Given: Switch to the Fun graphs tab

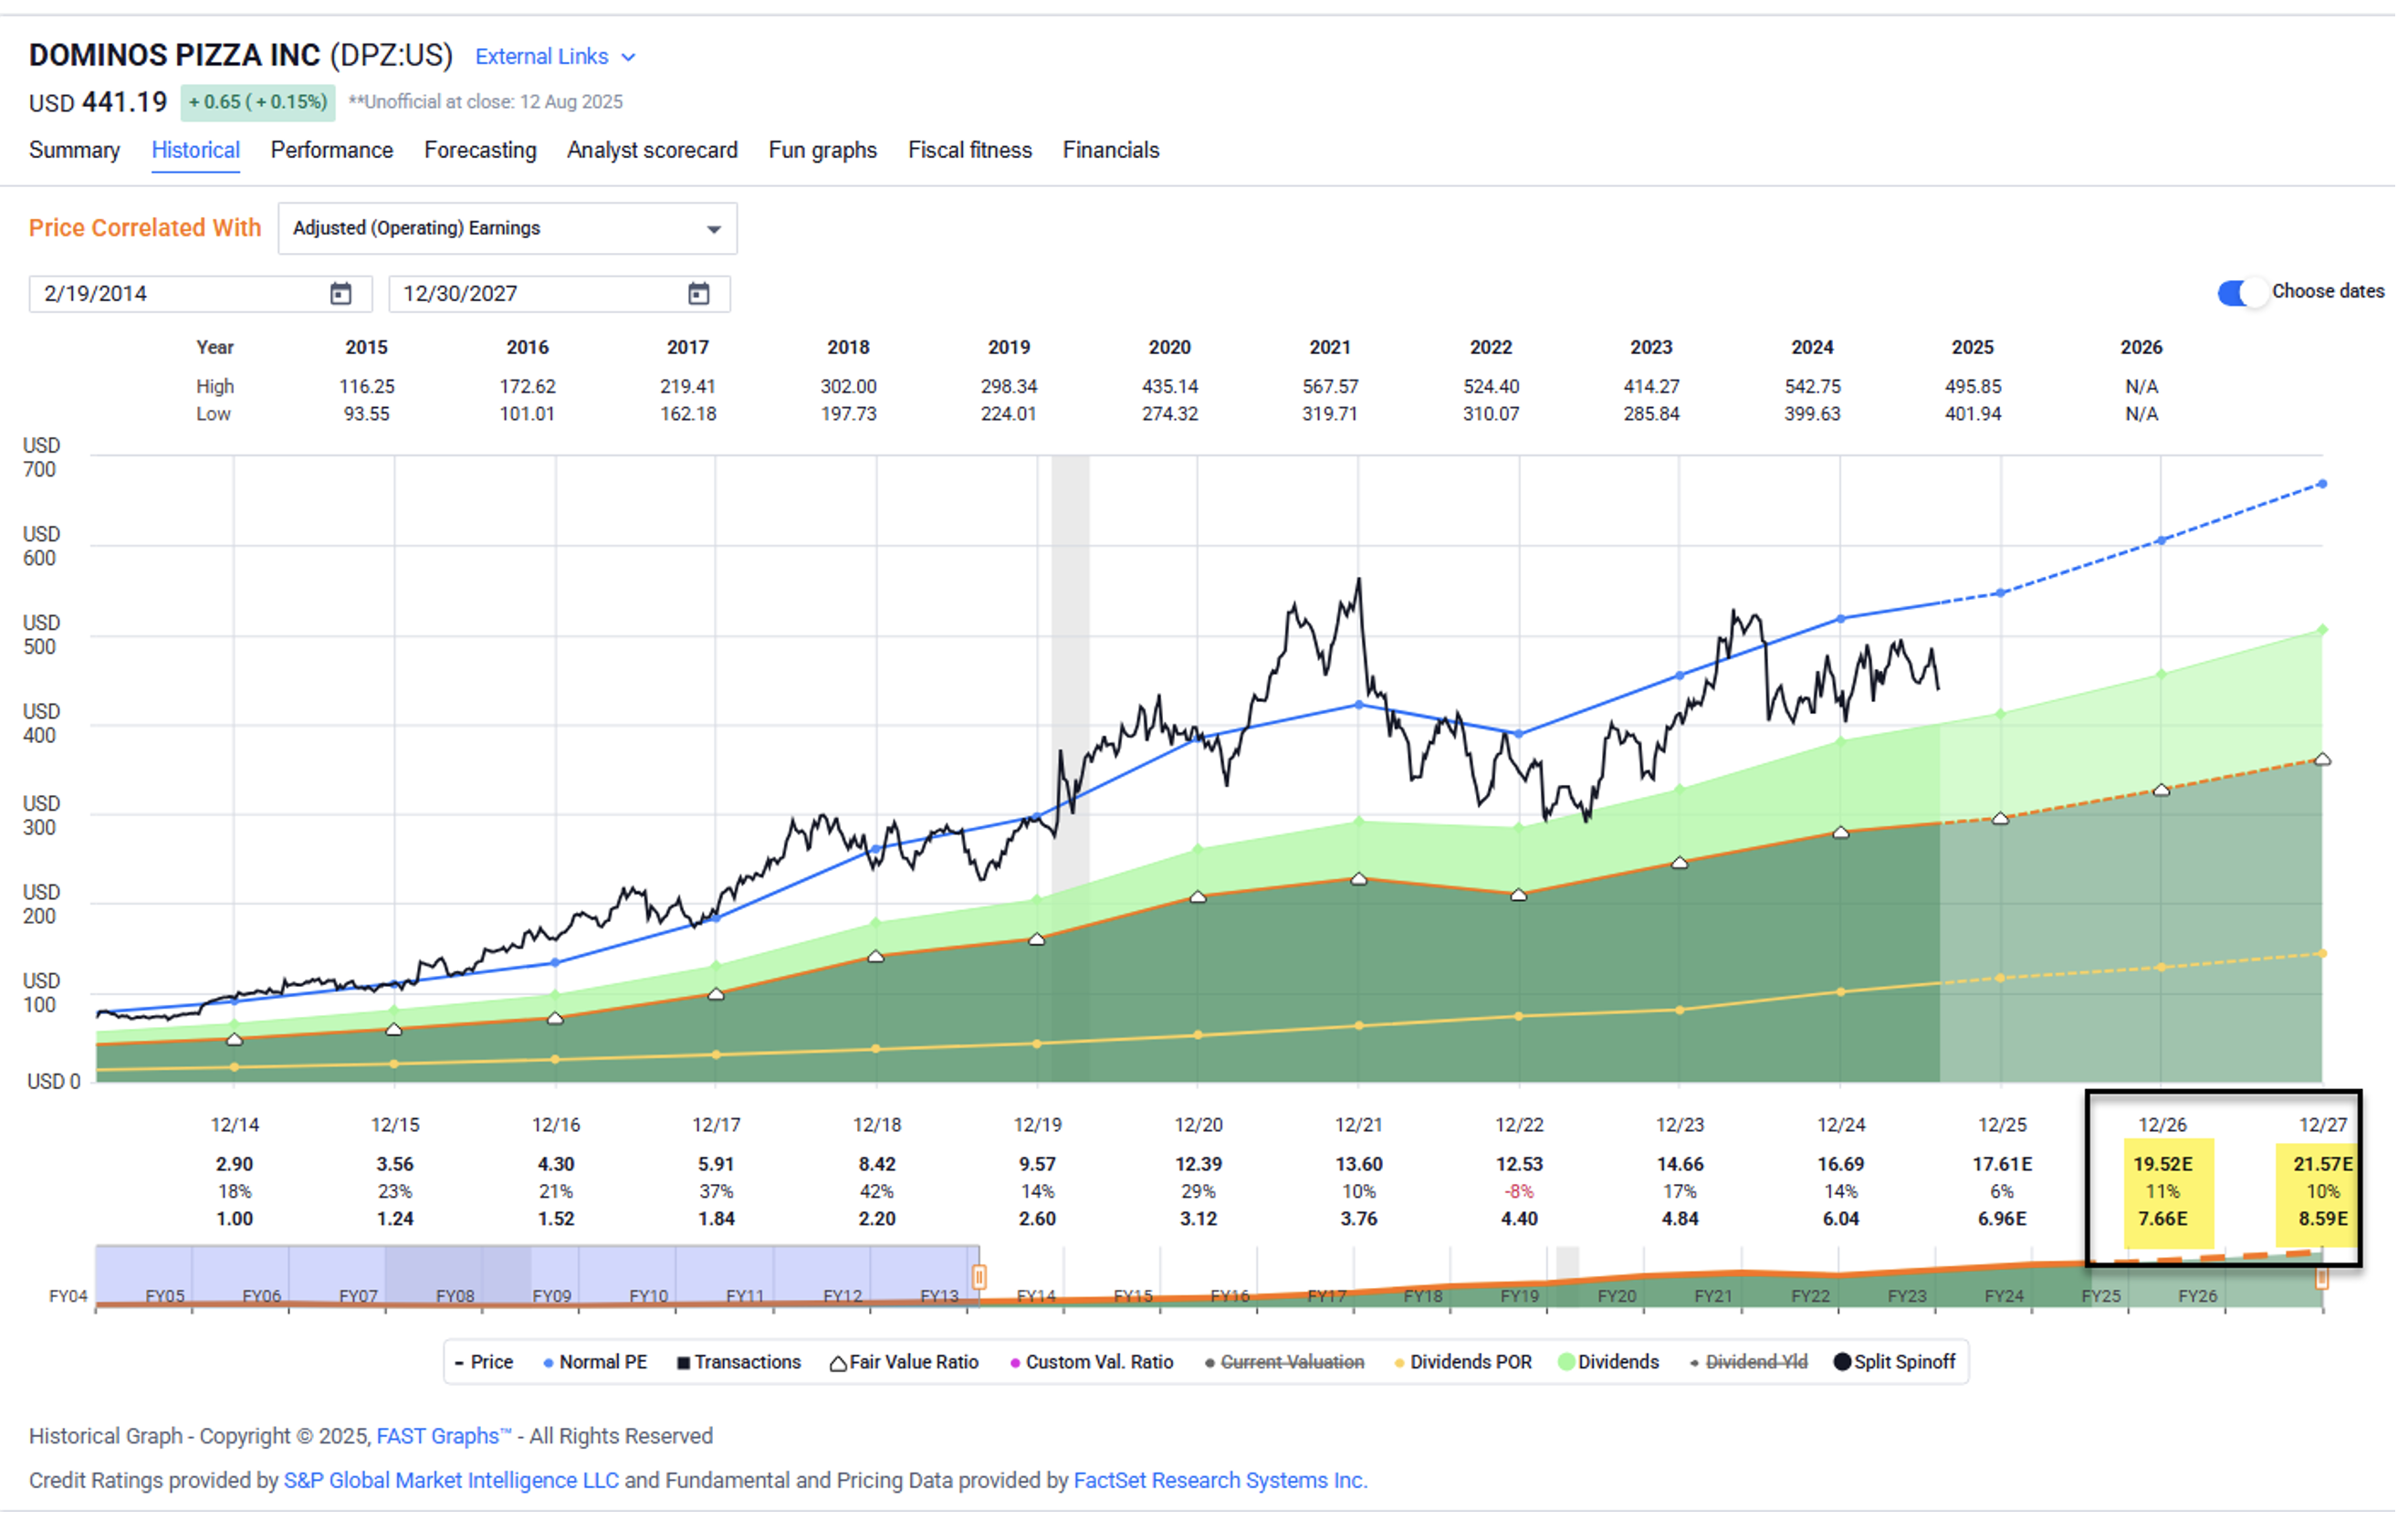Looking at the screenshot, I should [823, 150].
